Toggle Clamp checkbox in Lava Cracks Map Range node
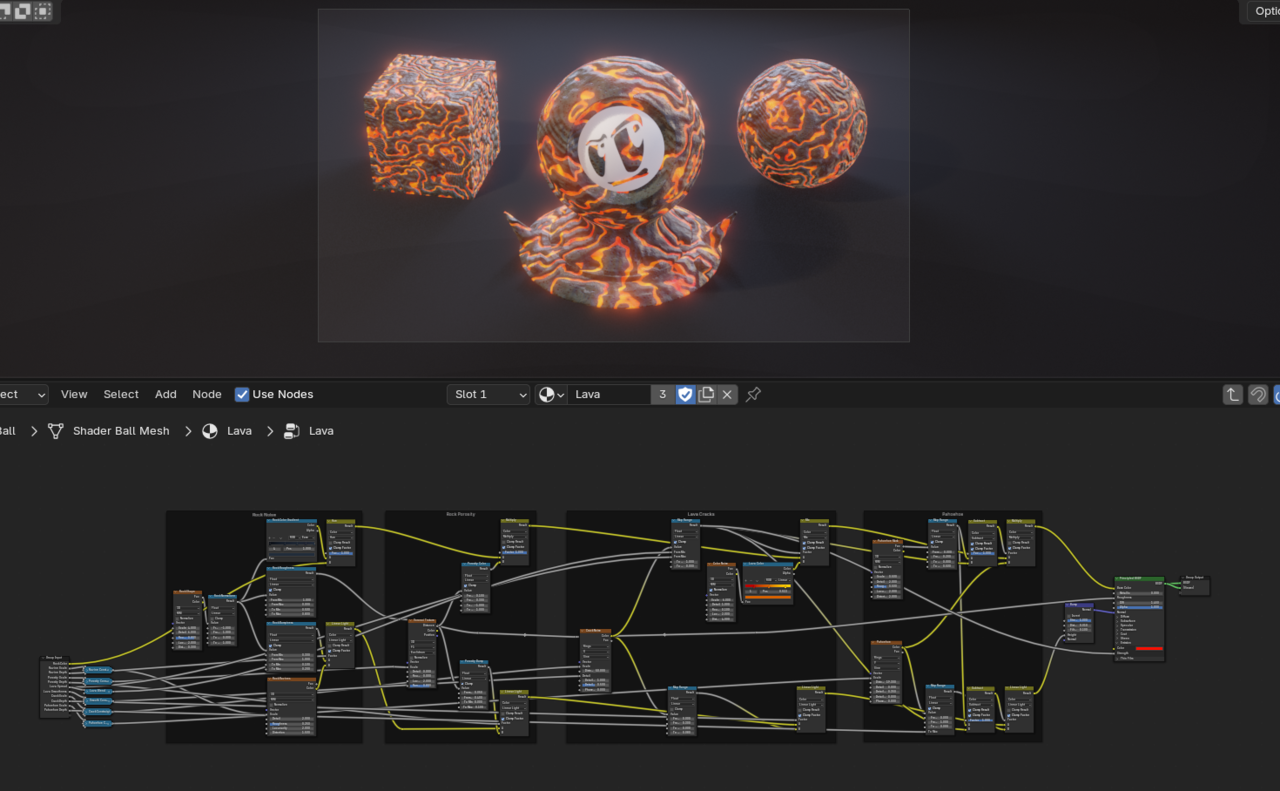 pos(677,541)
